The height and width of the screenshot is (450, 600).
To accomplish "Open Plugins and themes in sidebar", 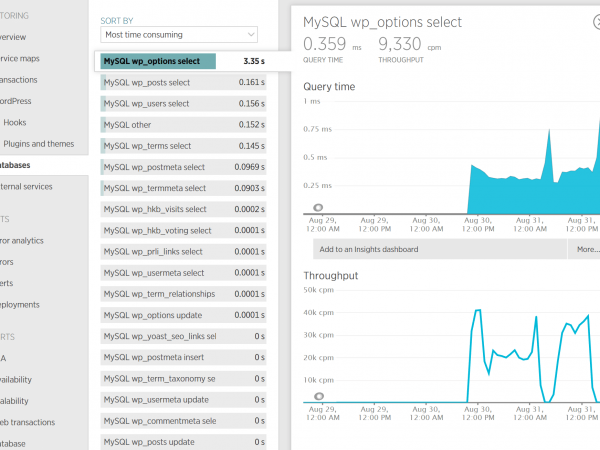I will point(38,144).
